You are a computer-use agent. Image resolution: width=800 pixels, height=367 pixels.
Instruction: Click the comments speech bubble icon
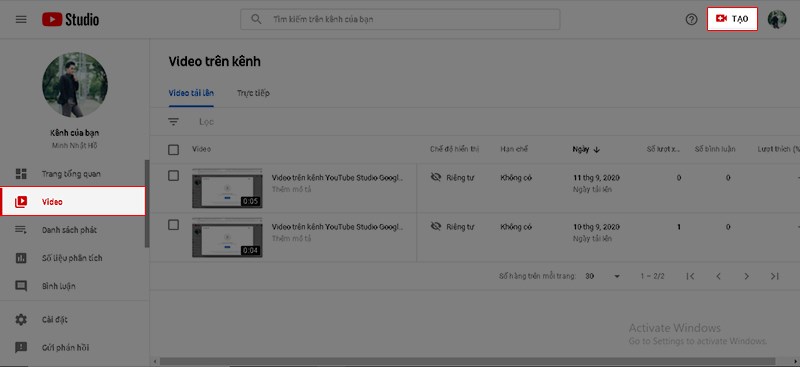pos(21,286)
